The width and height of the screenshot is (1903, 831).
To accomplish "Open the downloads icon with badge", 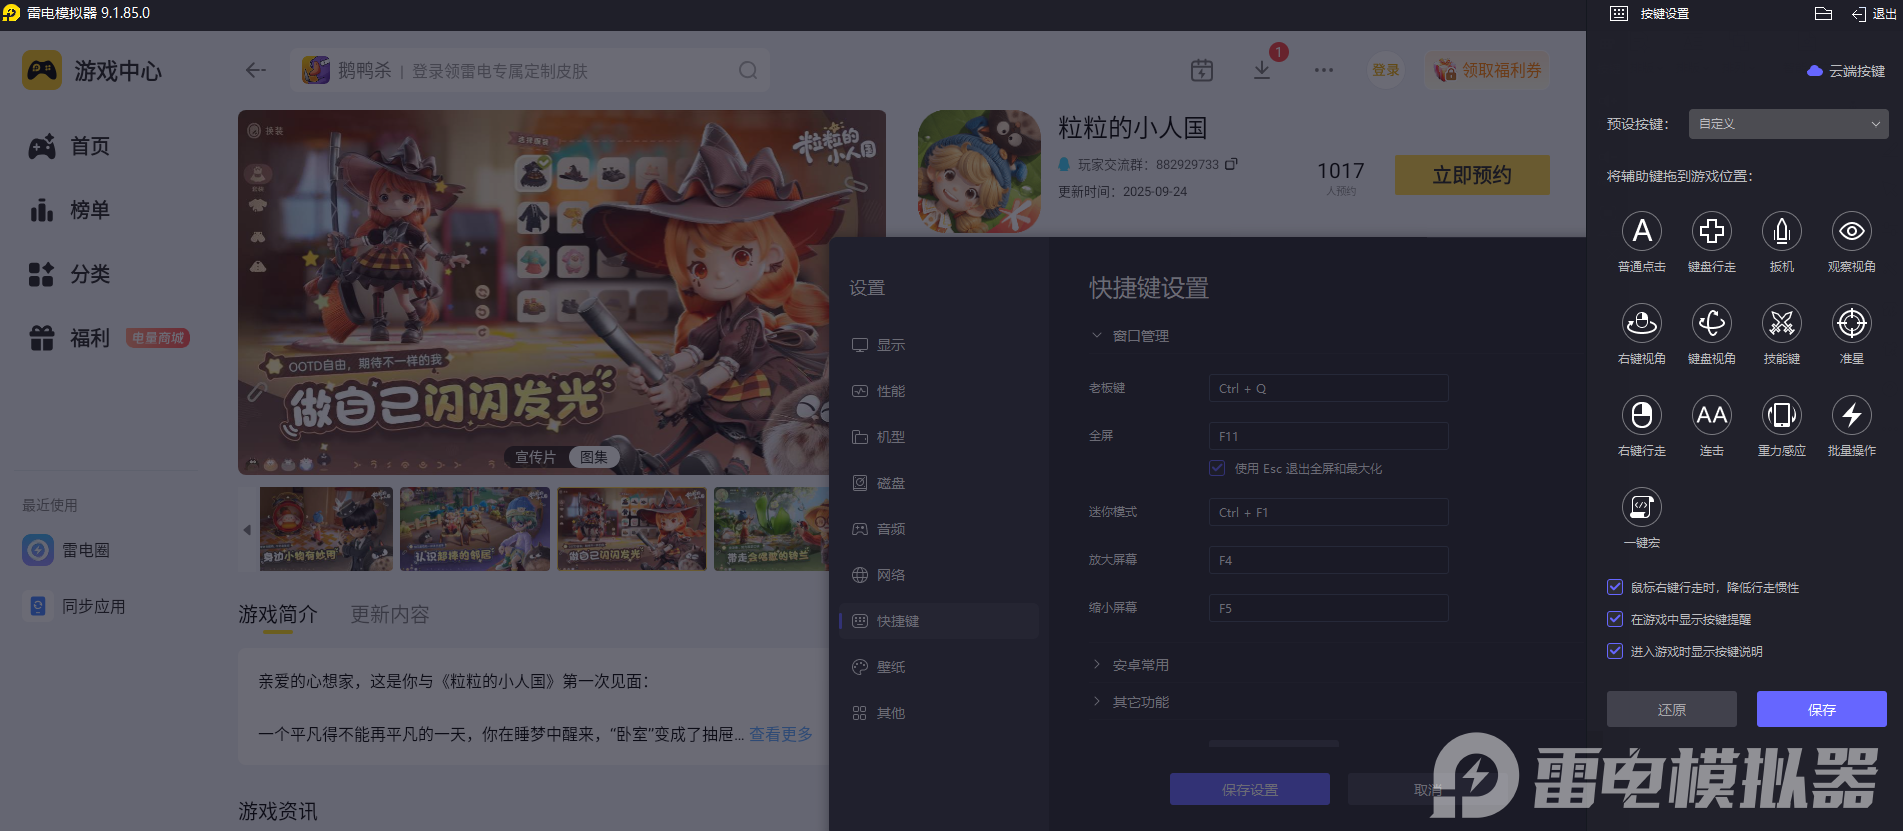I will point(1262,70).
